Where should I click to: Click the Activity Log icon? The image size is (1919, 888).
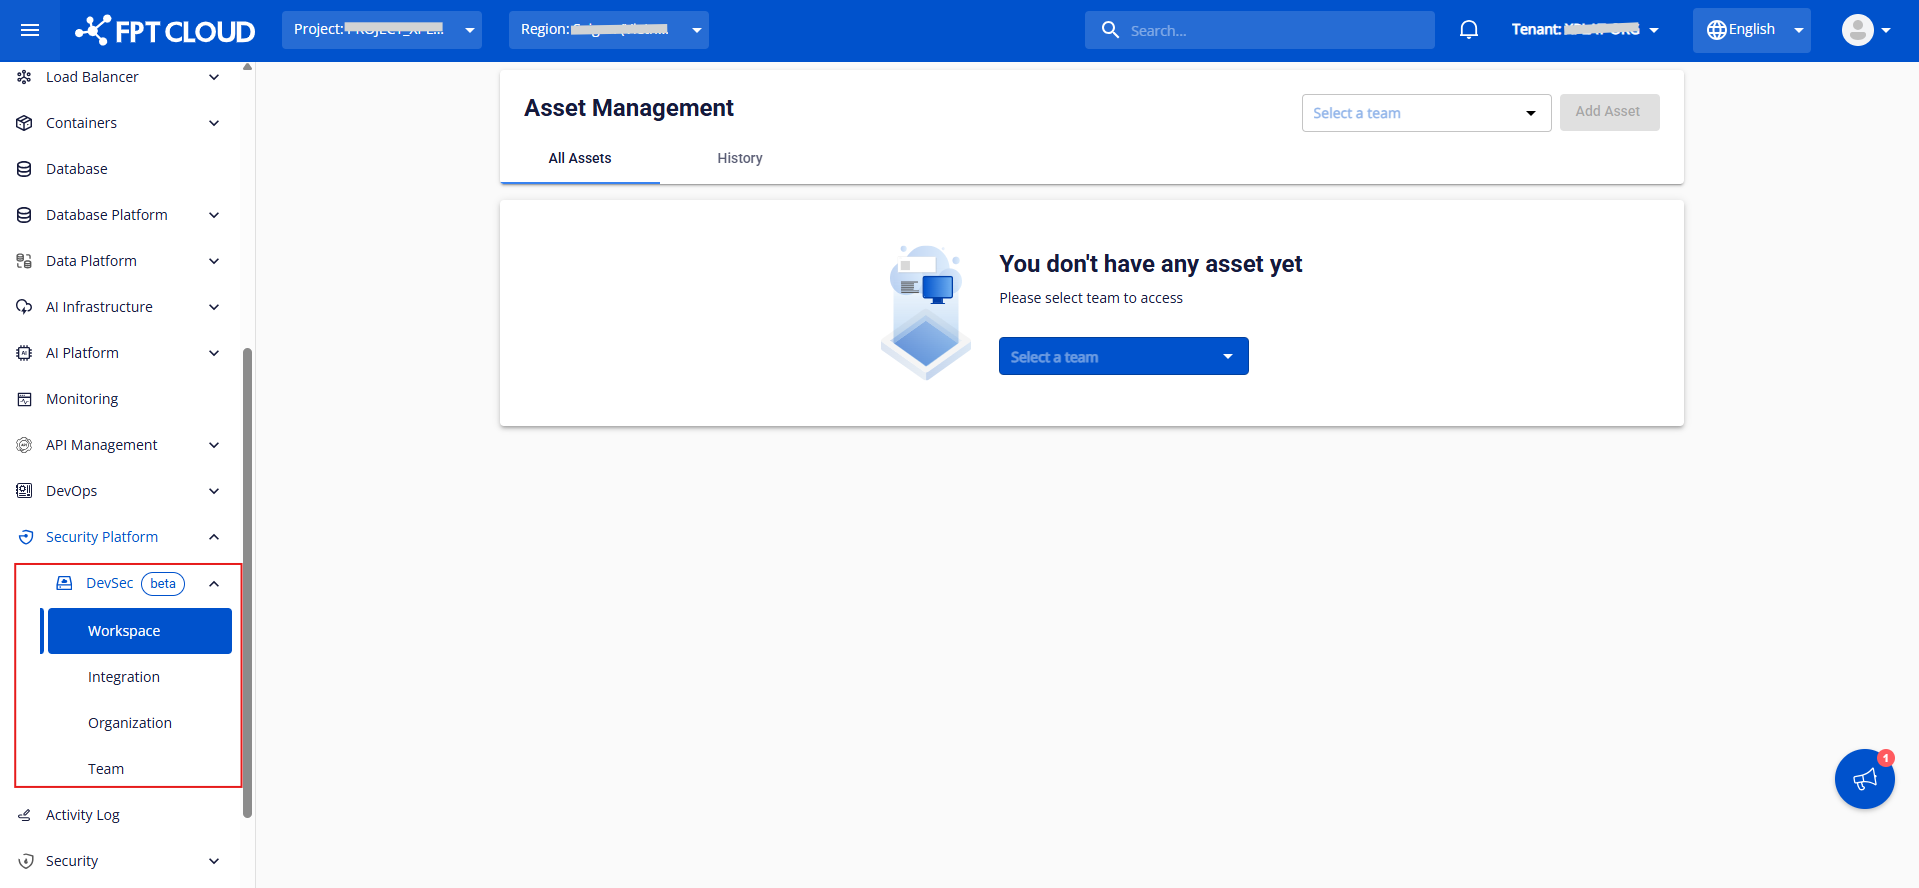[24, 815]
